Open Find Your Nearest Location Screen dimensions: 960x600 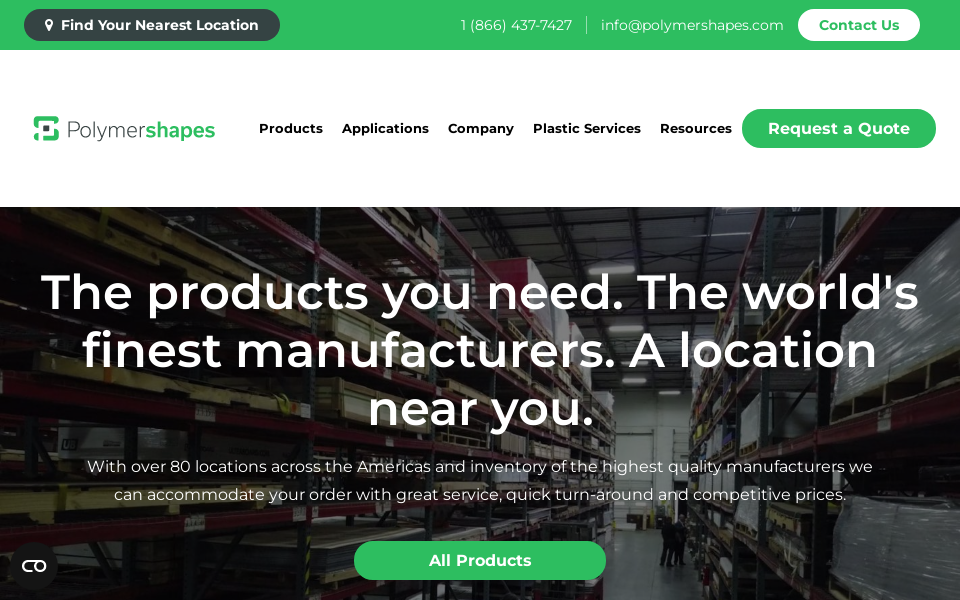pos(152,25)
